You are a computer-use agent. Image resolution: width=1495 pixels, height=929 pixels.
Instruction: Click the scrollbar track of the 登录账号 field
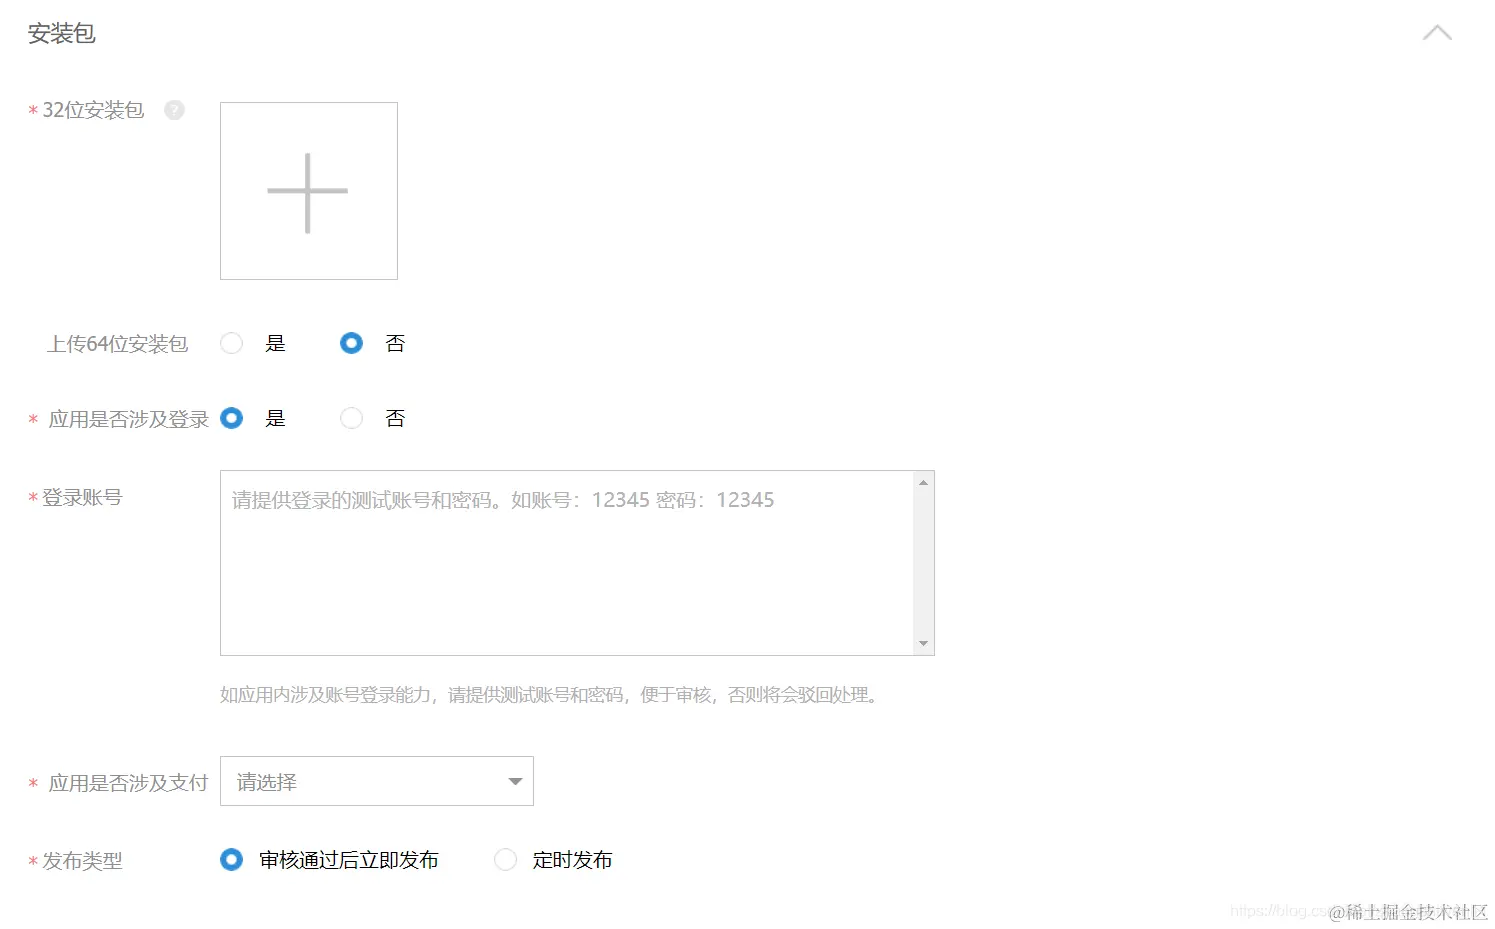click(x=923, y=562)
